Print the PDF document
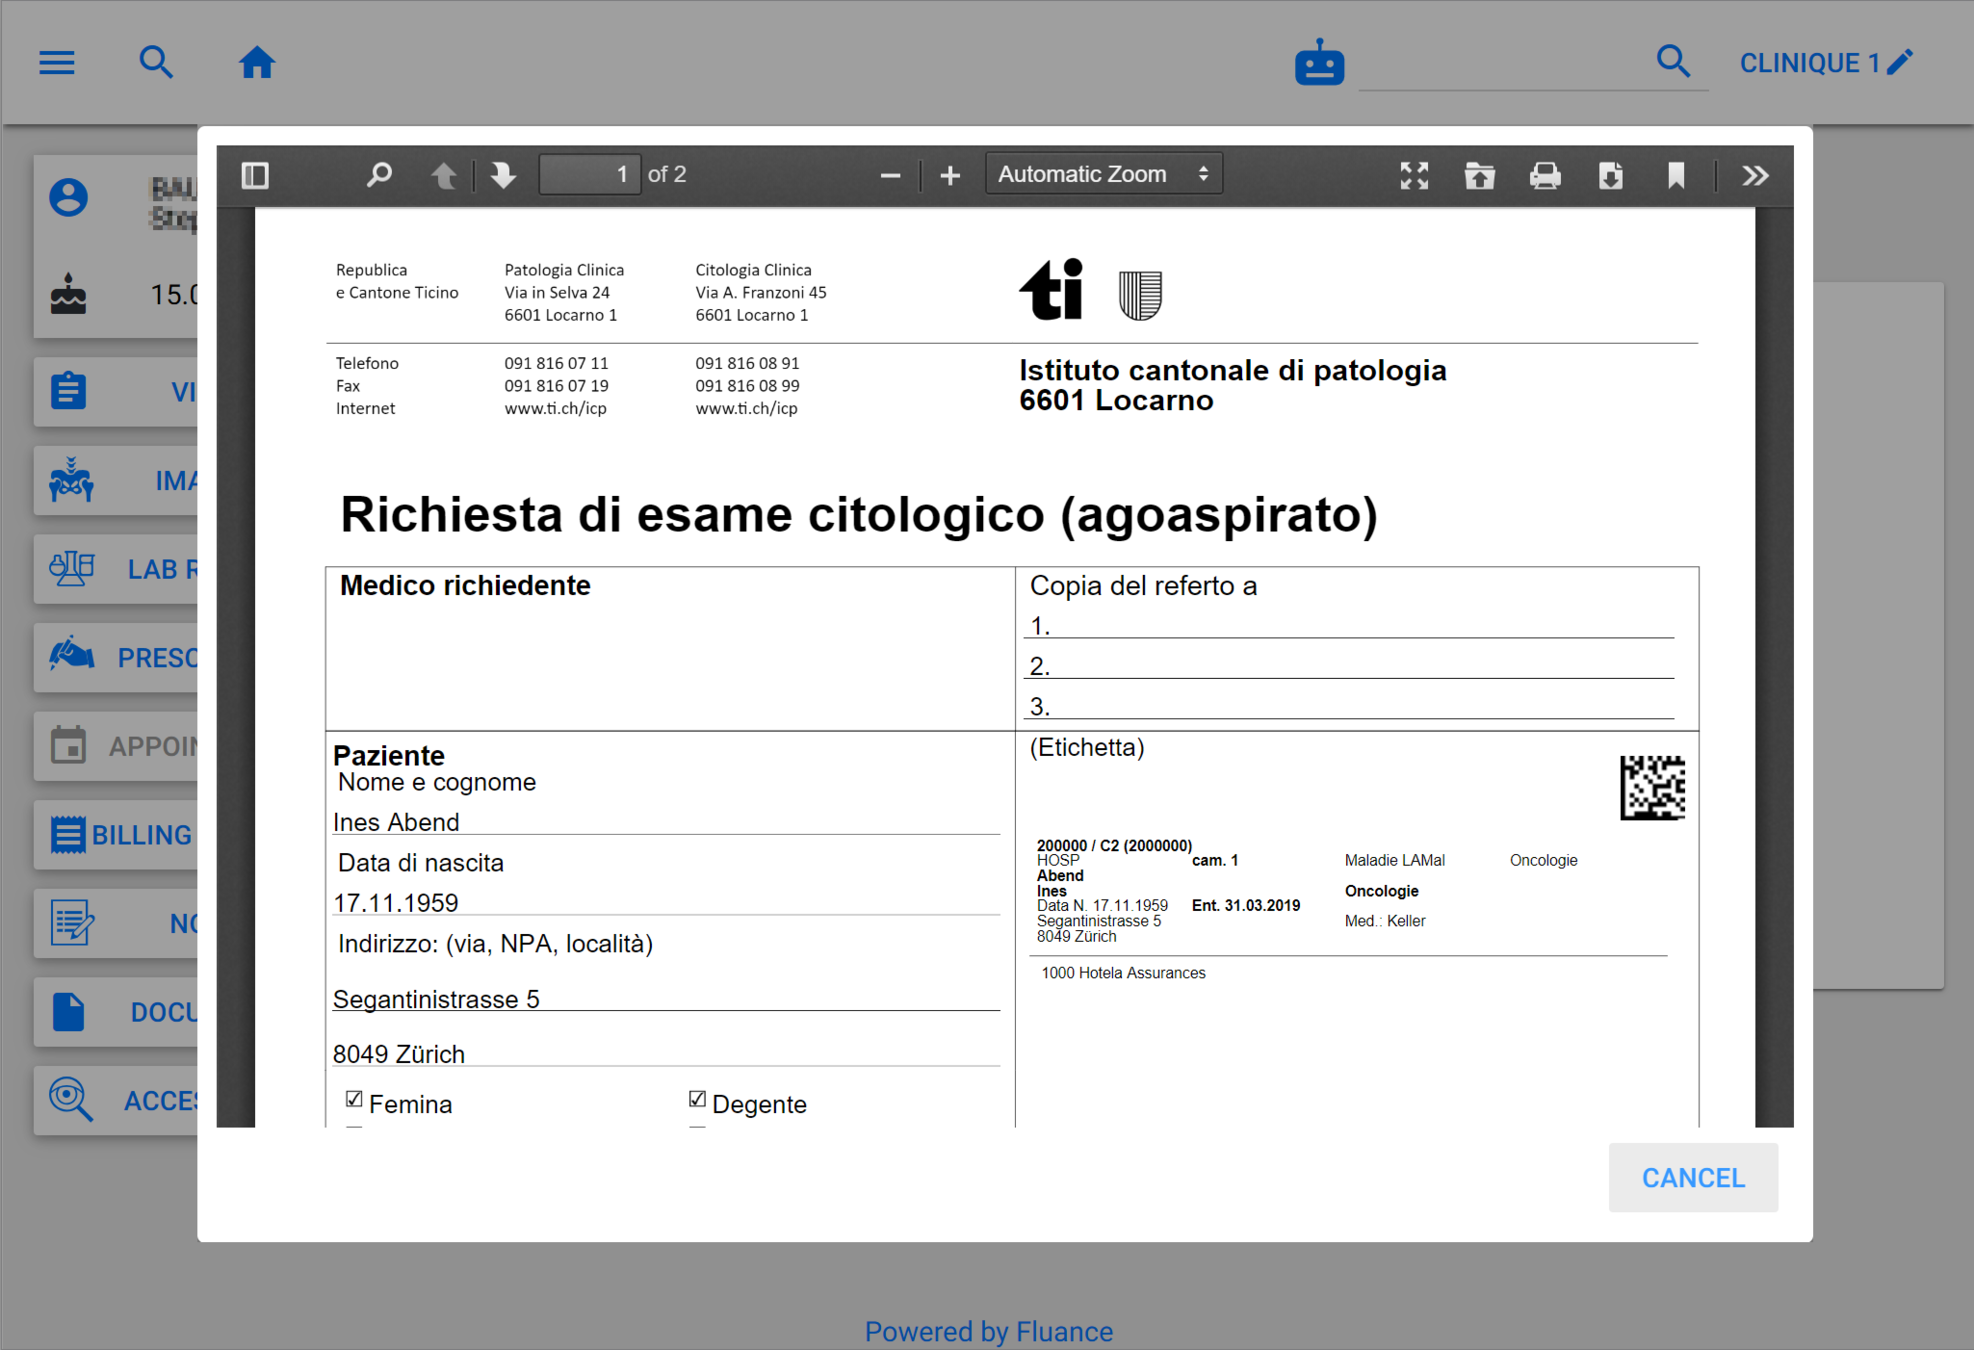Screen dimensions: 1974x1350 click(1544, 175)
